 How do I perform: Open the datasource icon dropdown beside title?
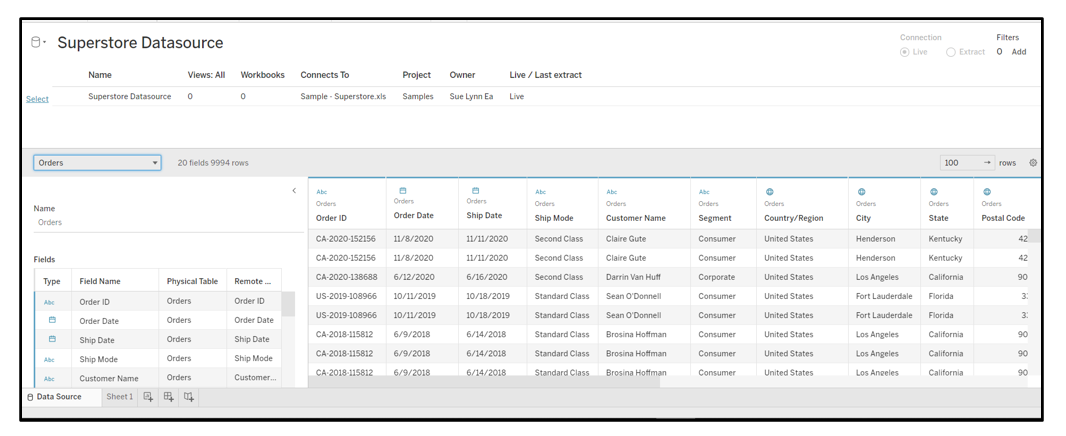tap(40, 43)
